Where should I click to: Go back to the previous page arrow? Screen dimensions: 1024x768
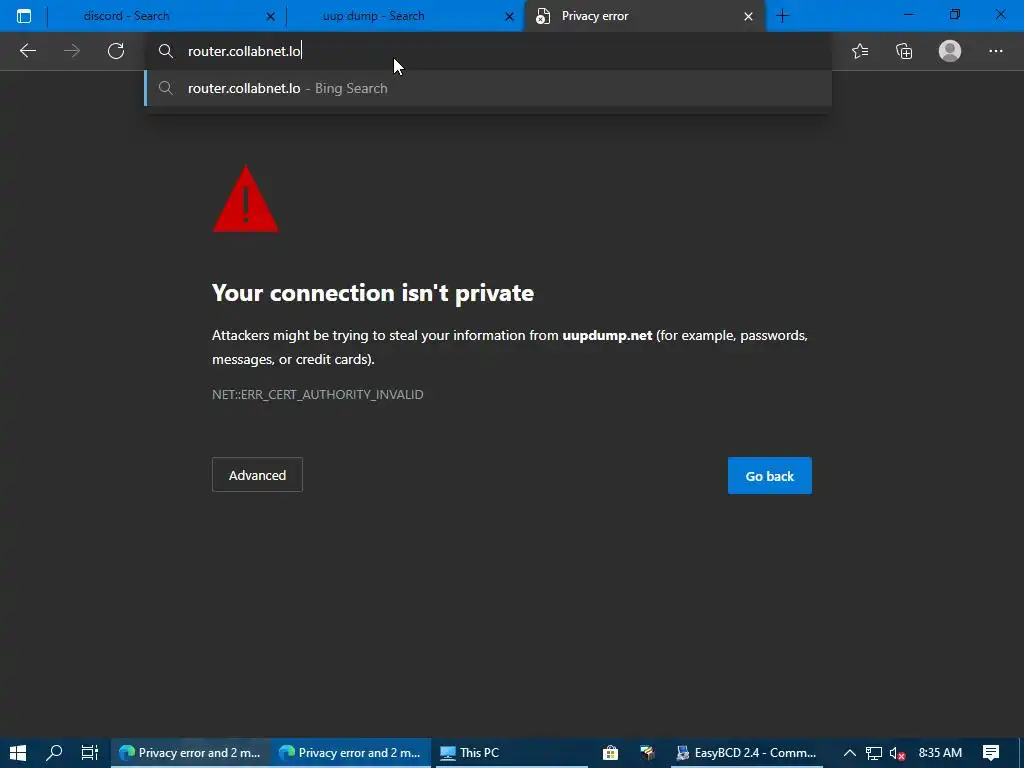click(27, 51)
